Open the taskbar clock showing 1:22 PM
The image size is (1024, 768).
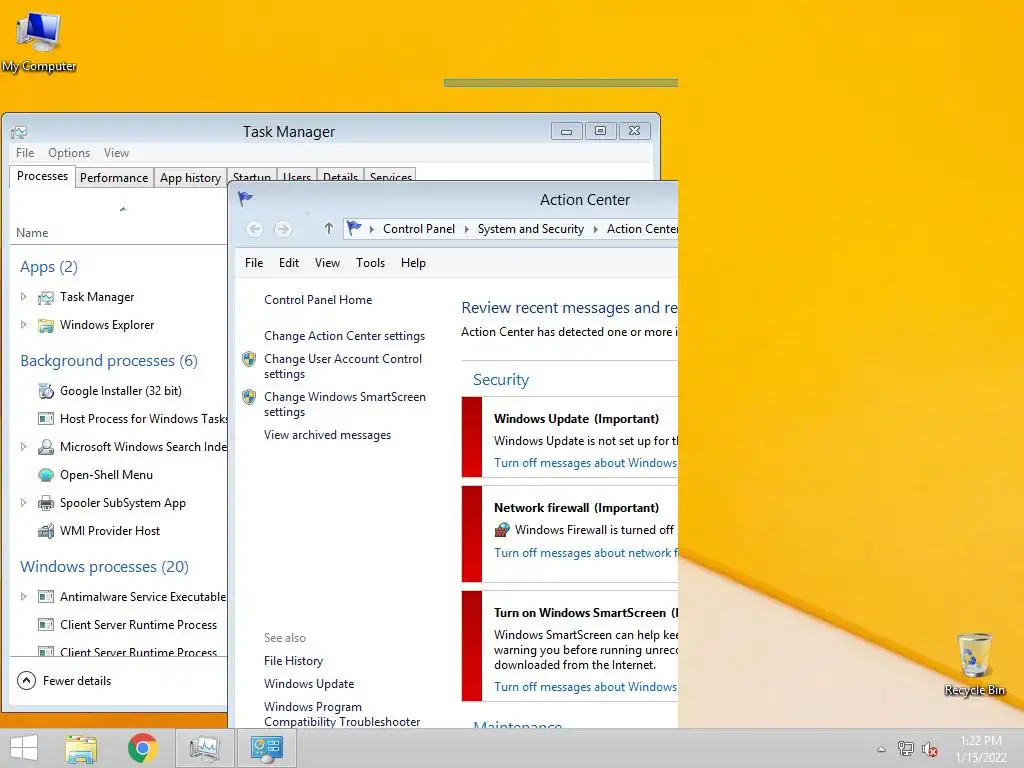[981, 749]
